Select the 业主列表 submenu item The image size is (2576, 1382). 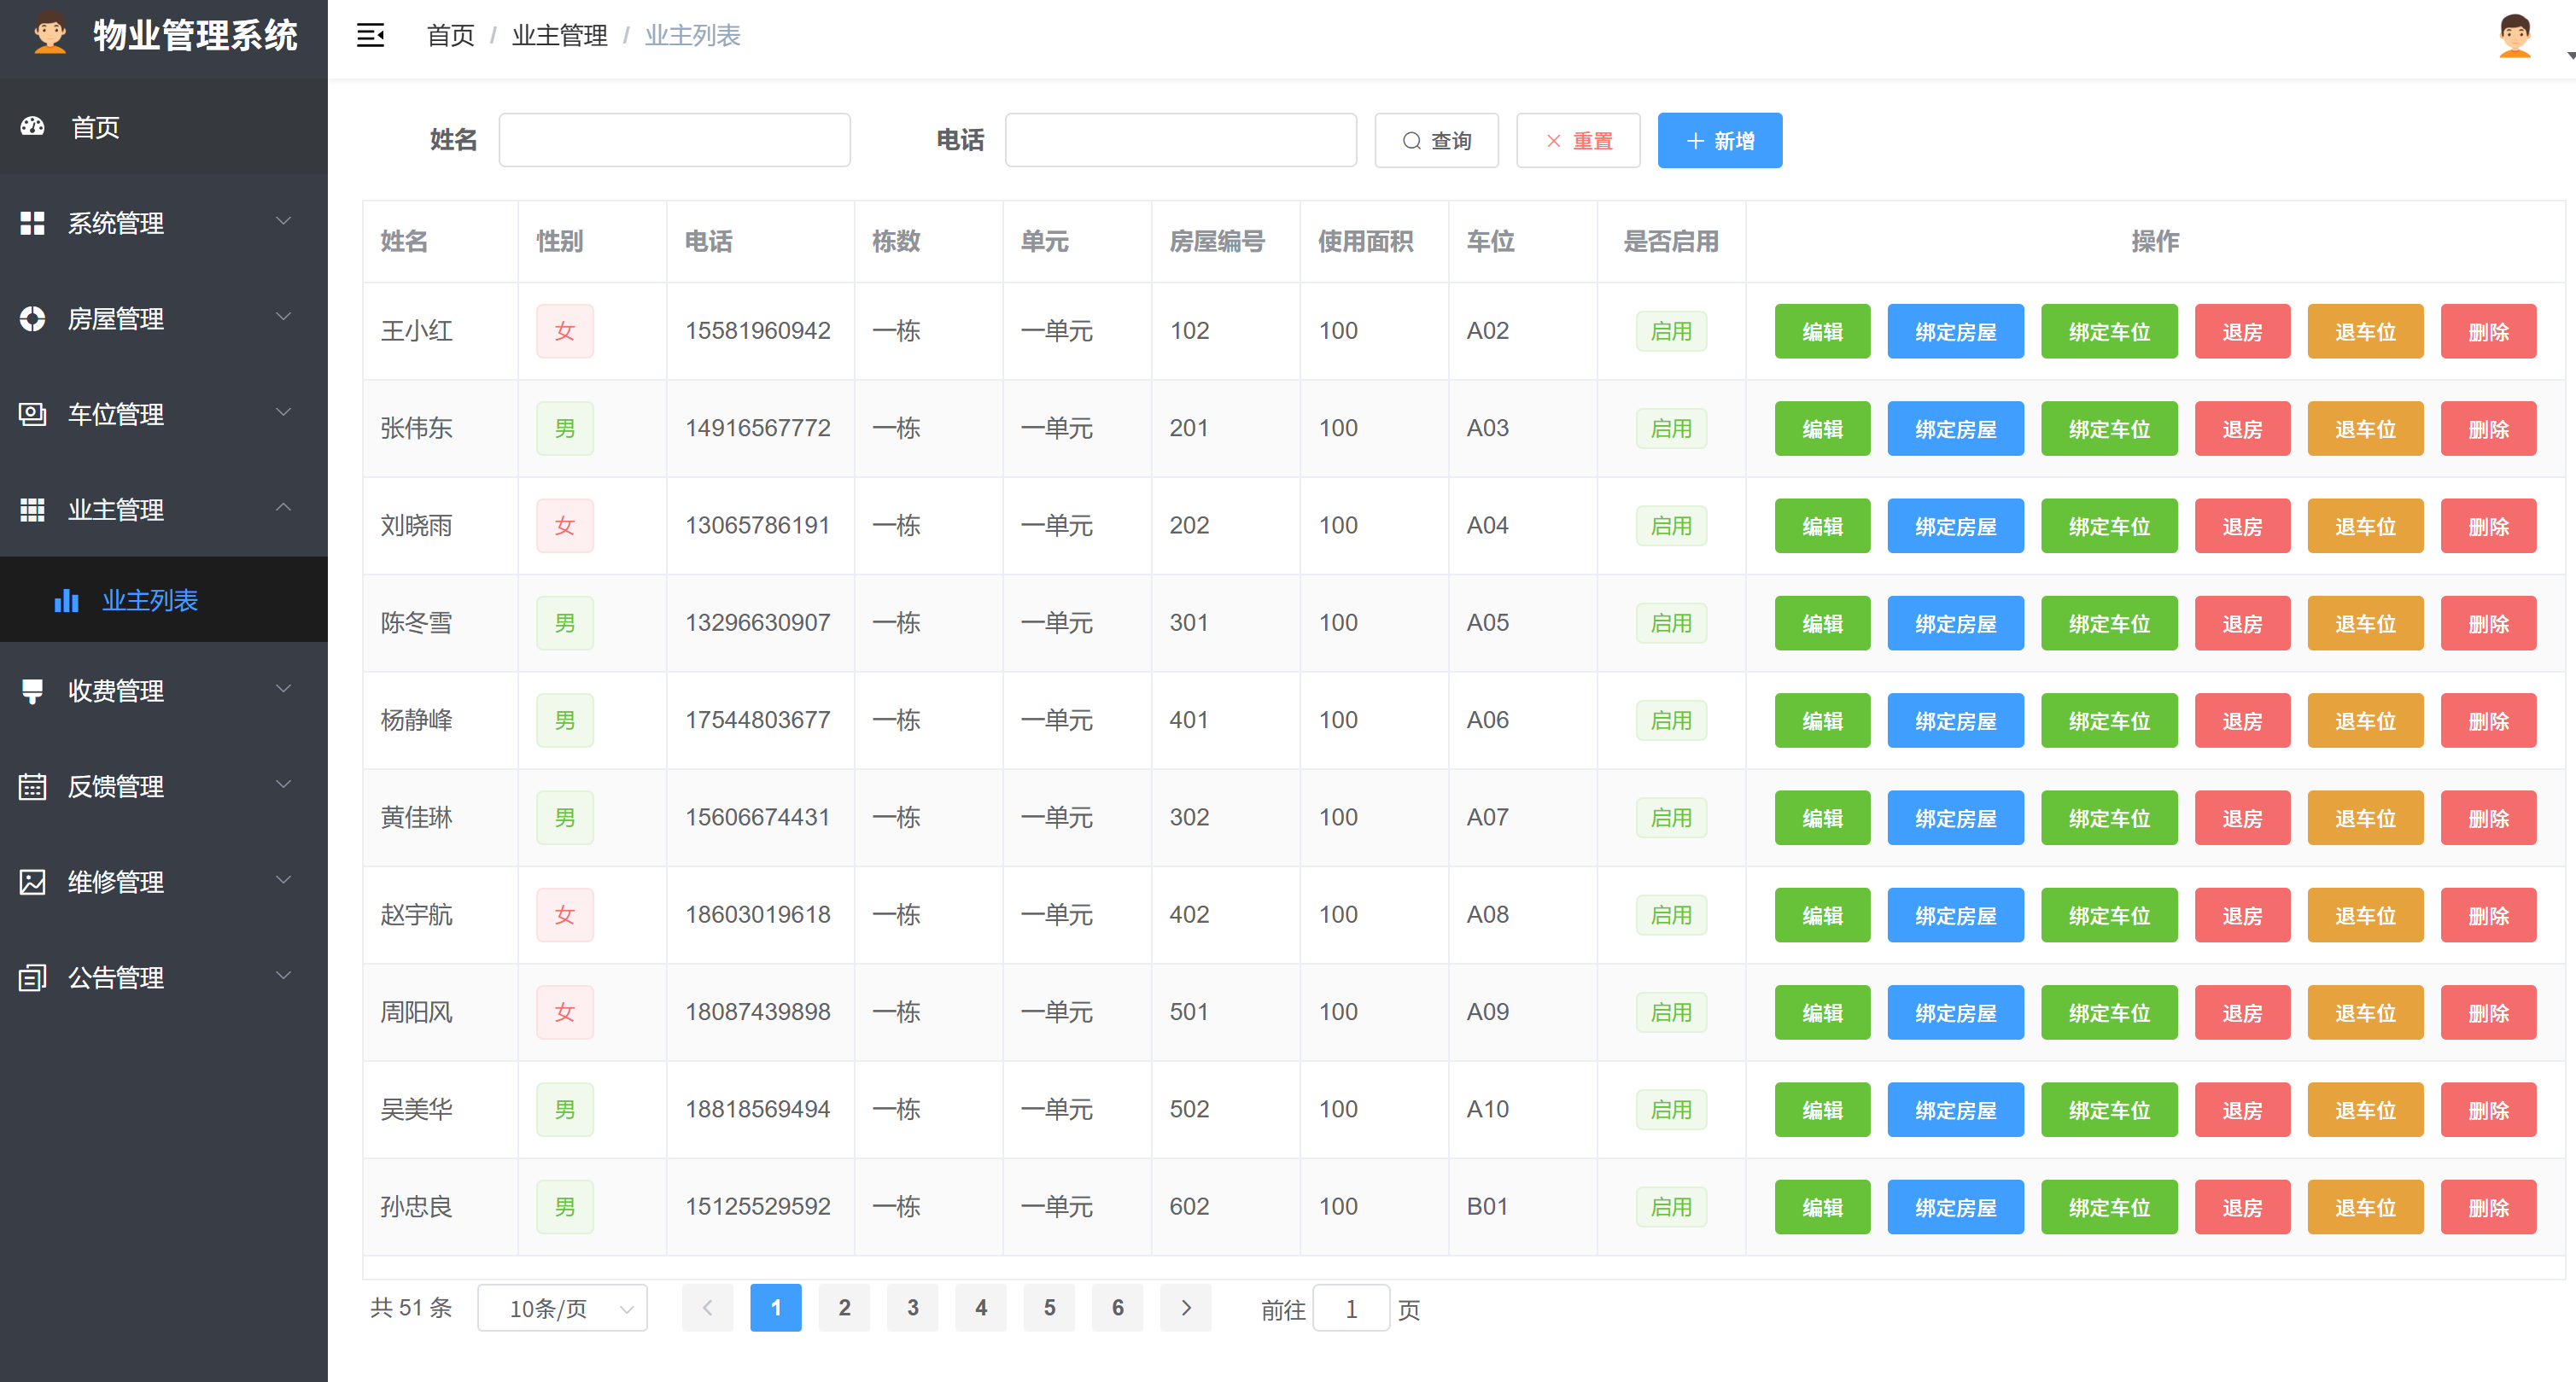tap(164, 600)
